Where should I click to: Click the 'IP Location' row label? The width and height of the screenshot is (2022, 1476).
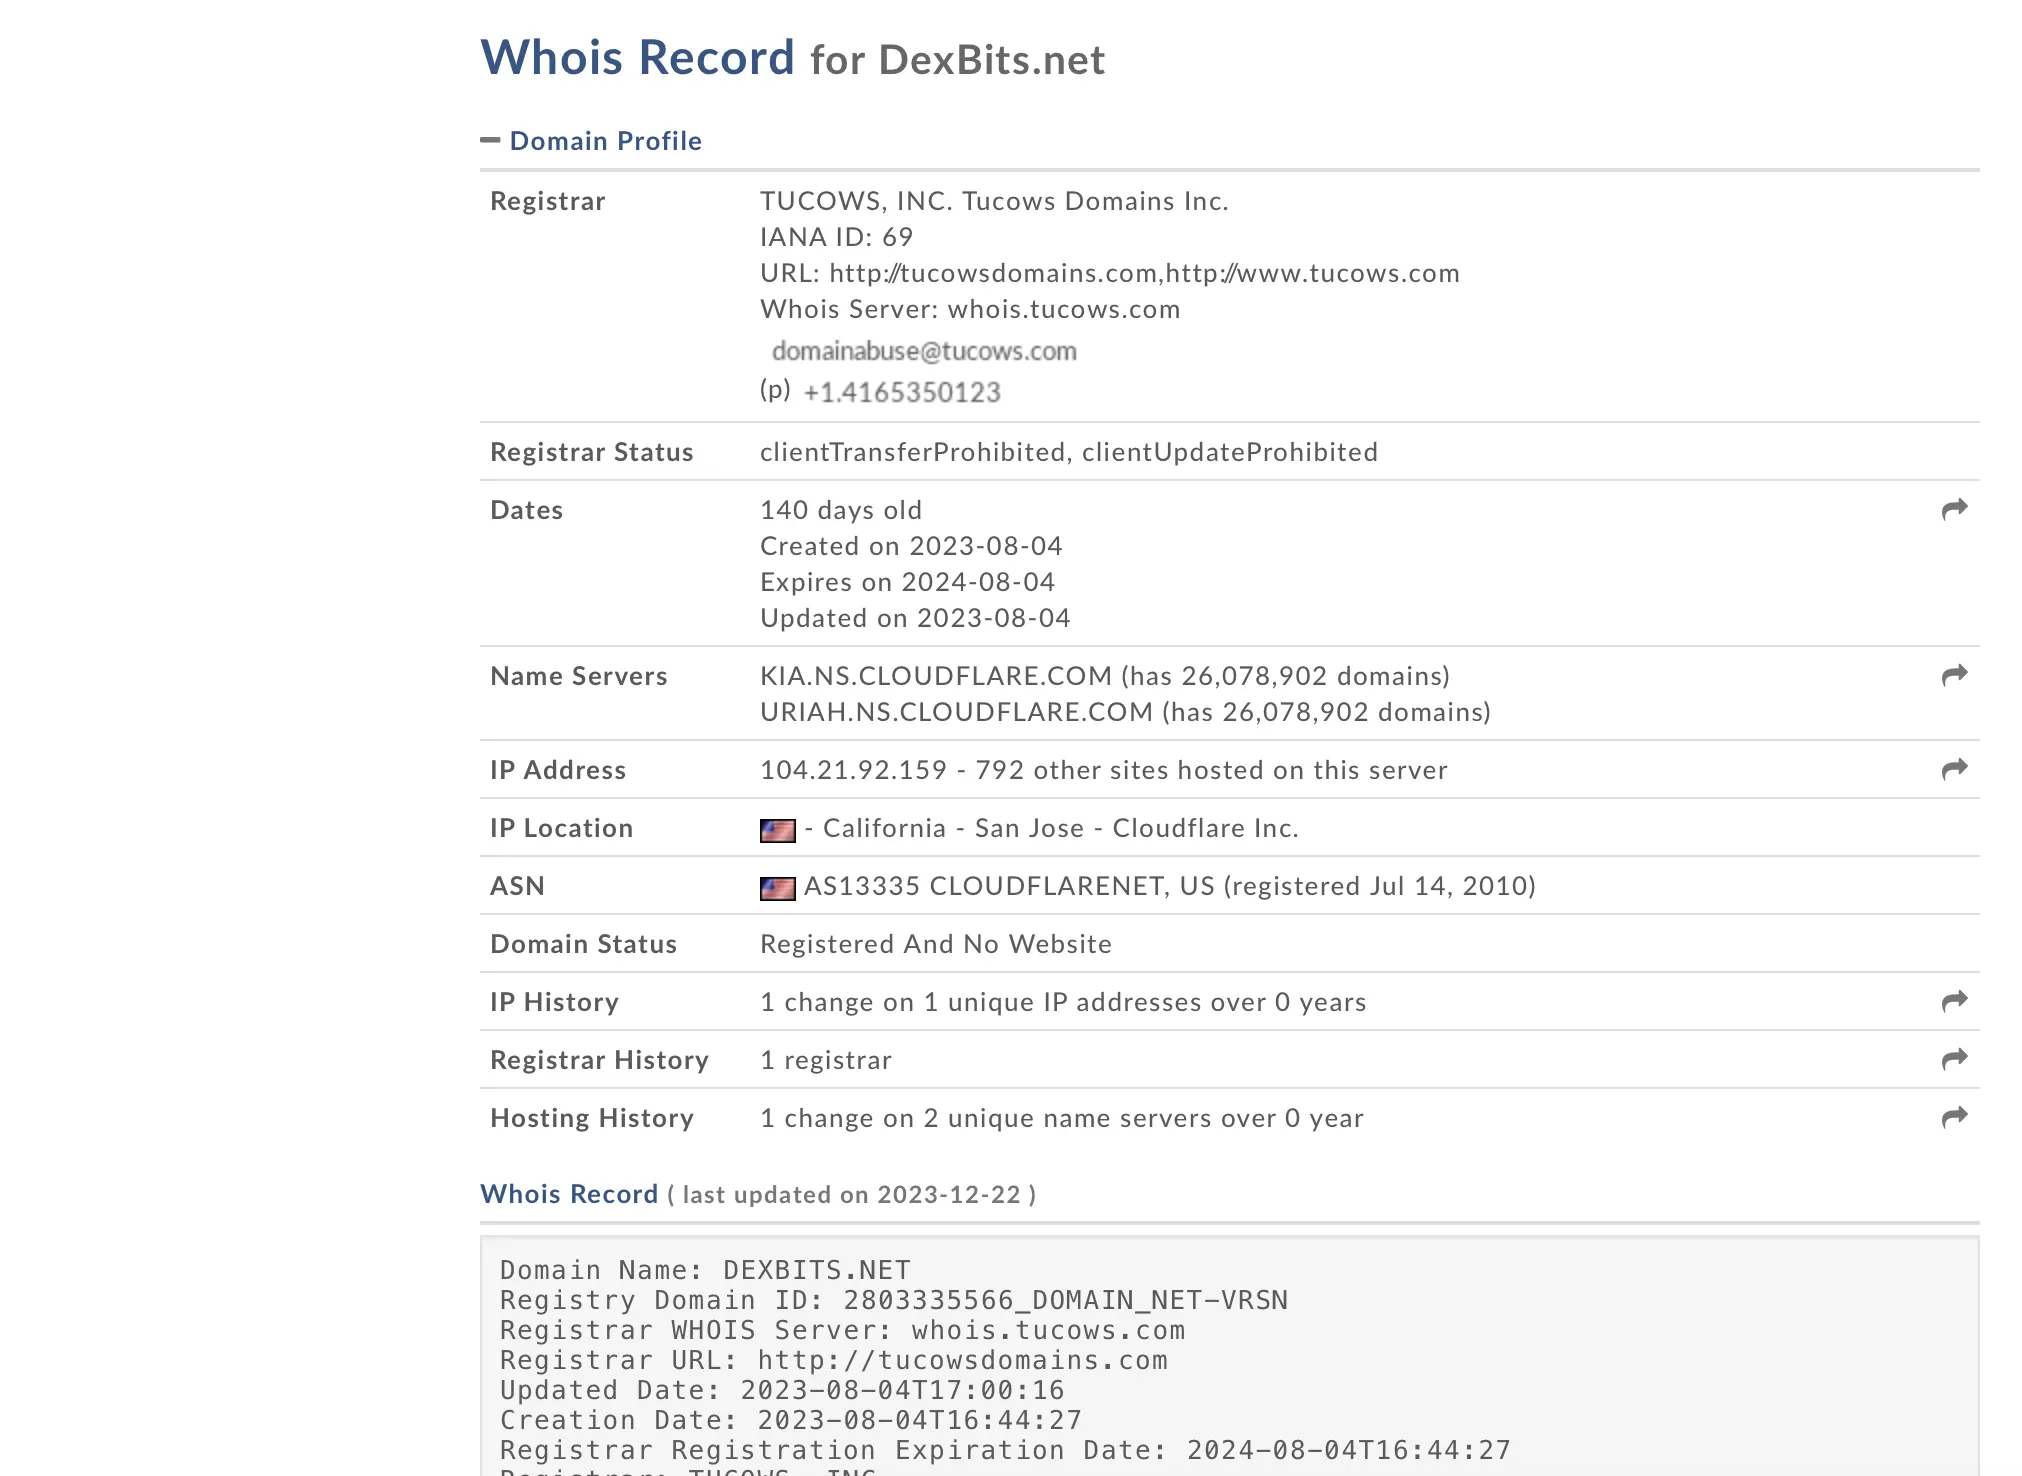[x=562, y=828]
